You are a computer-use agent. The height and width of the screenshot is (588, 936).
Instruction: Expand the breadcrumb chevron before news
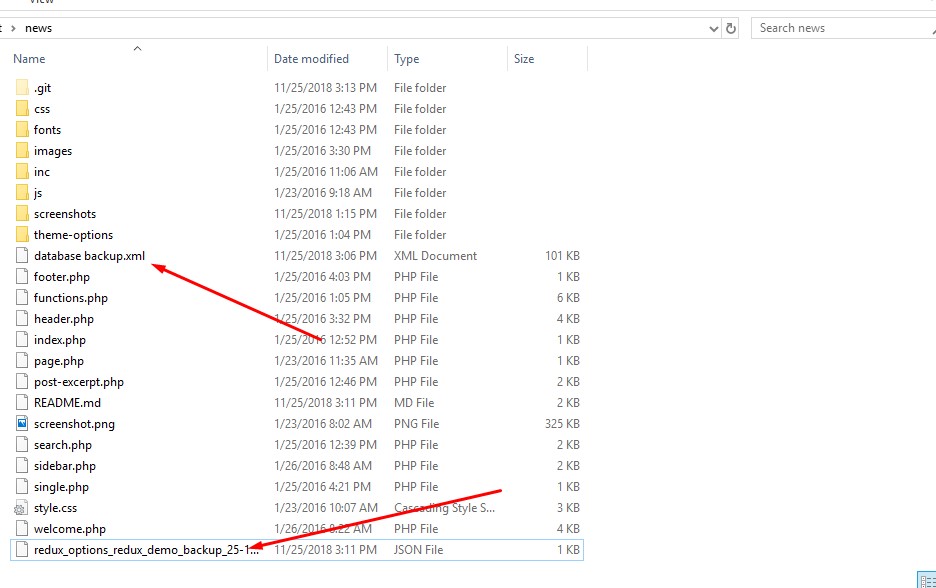(13, 28)
